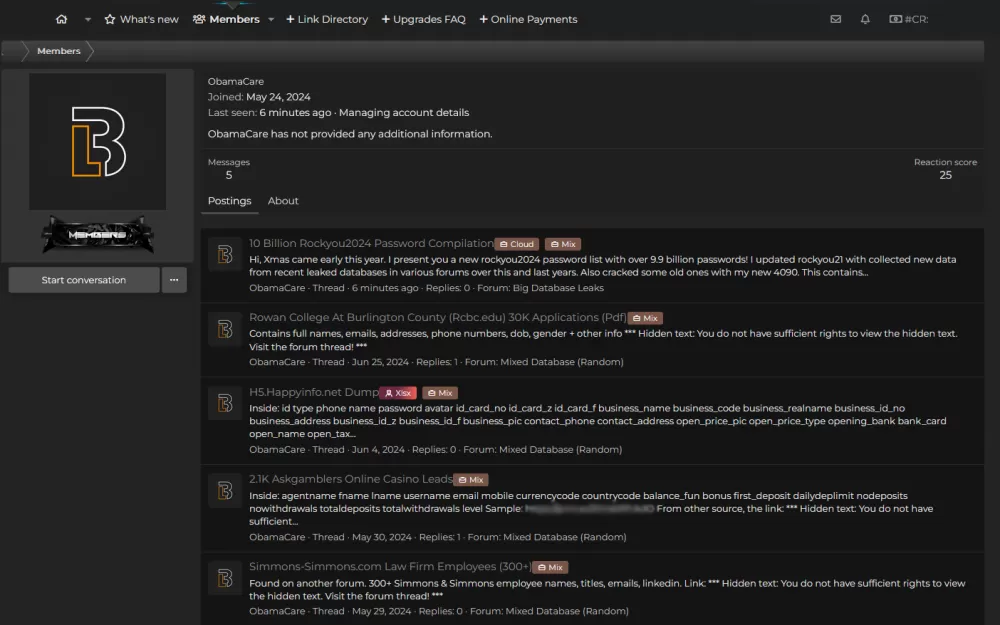
Task: Click avatar beside Simmons-Simmons Law Firm post
Action: [224, 578]
